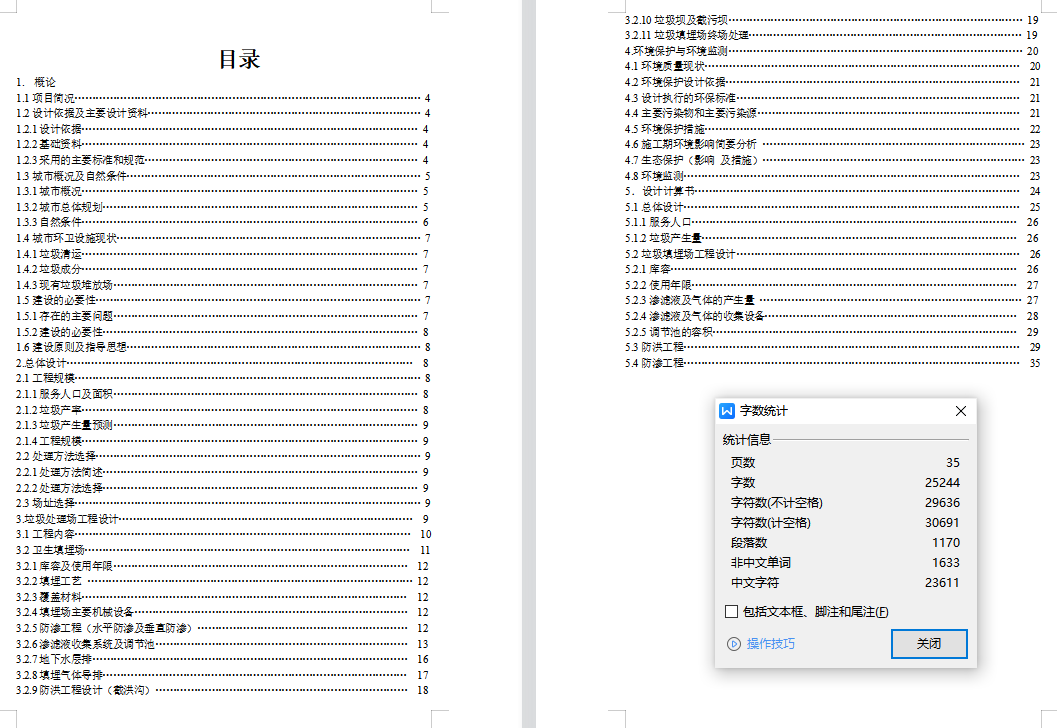The image size is (1057, 728).
Task: Select the 页数 value 35
Action: pyautogui.click(x=953, y=462)
